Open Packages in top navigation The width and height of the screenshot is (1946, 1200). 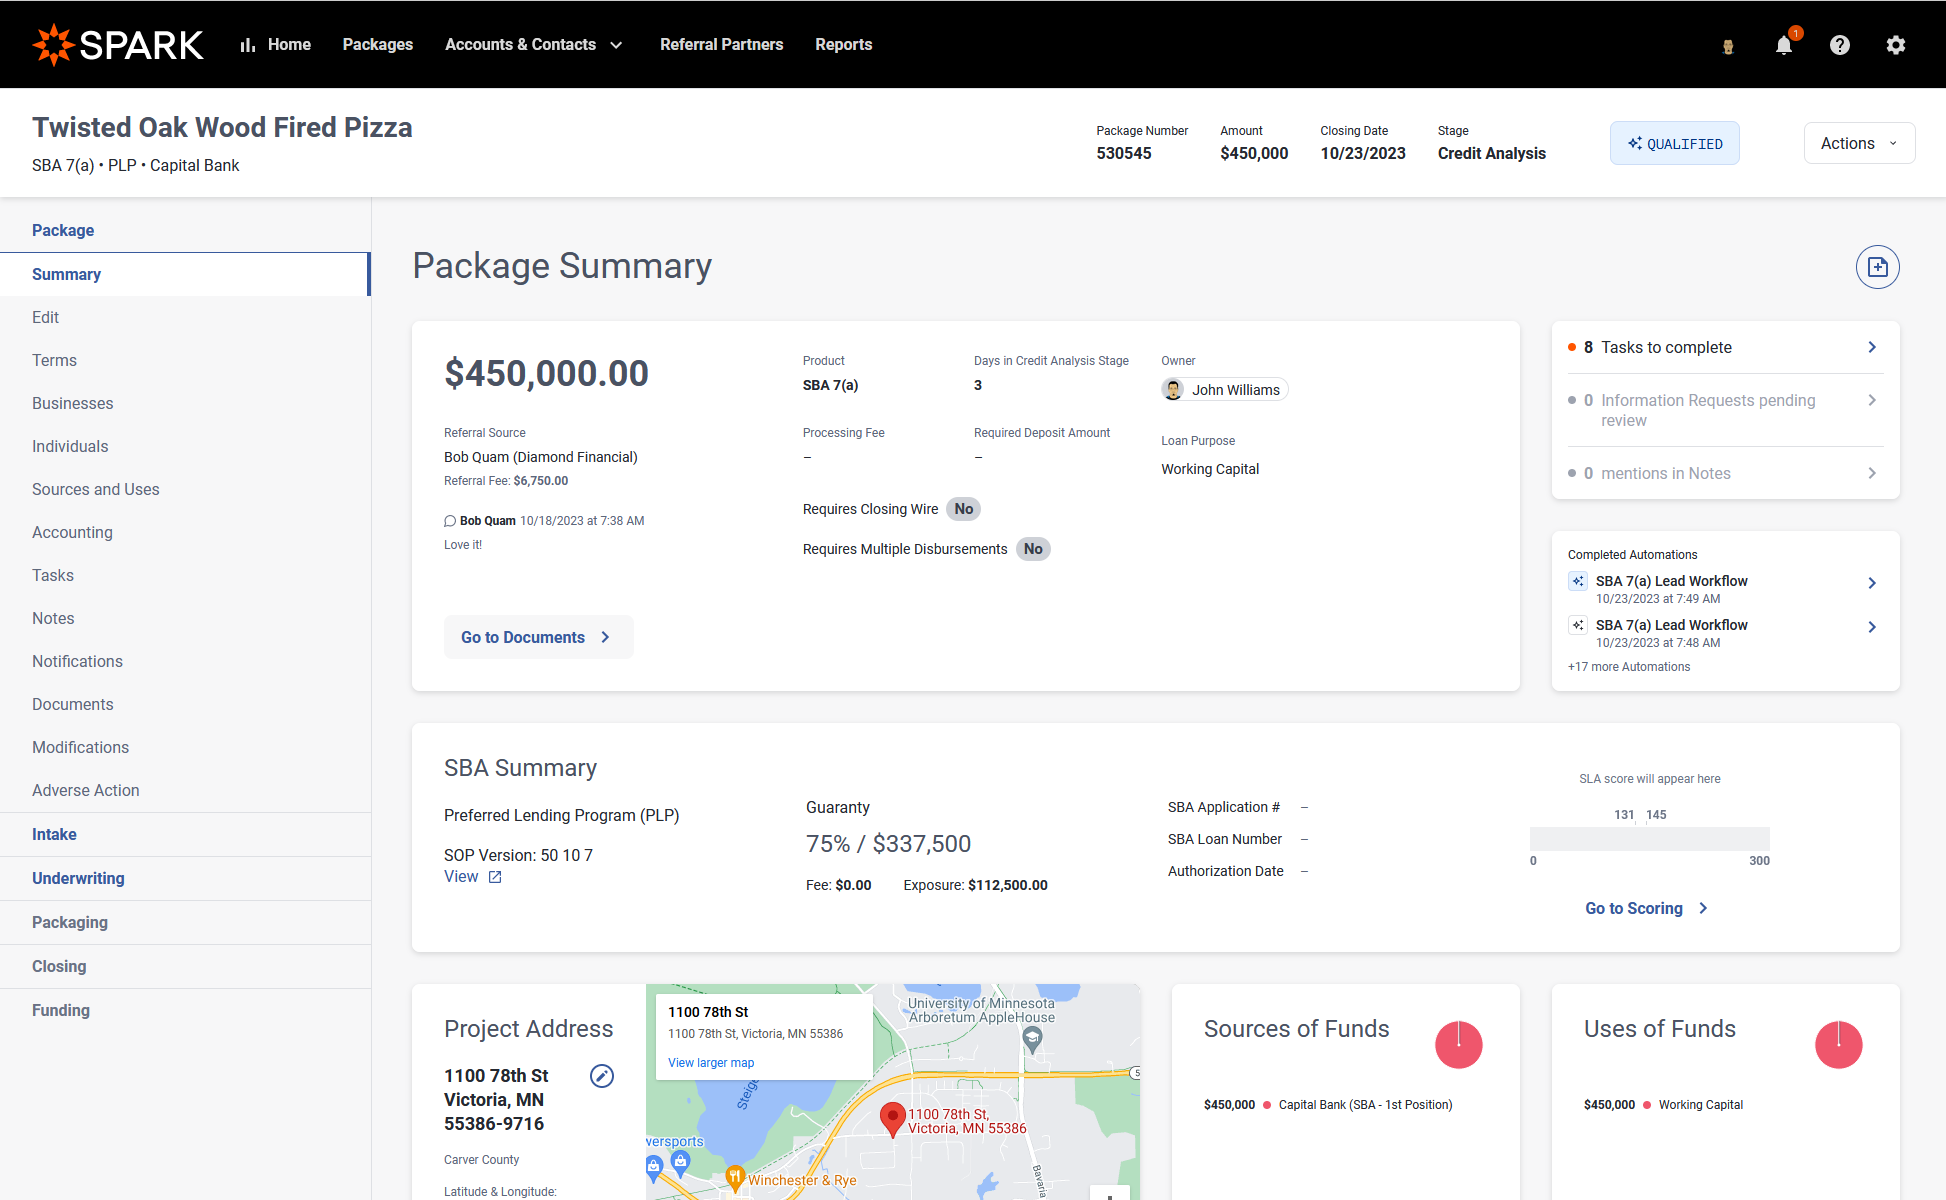[378, 45]
